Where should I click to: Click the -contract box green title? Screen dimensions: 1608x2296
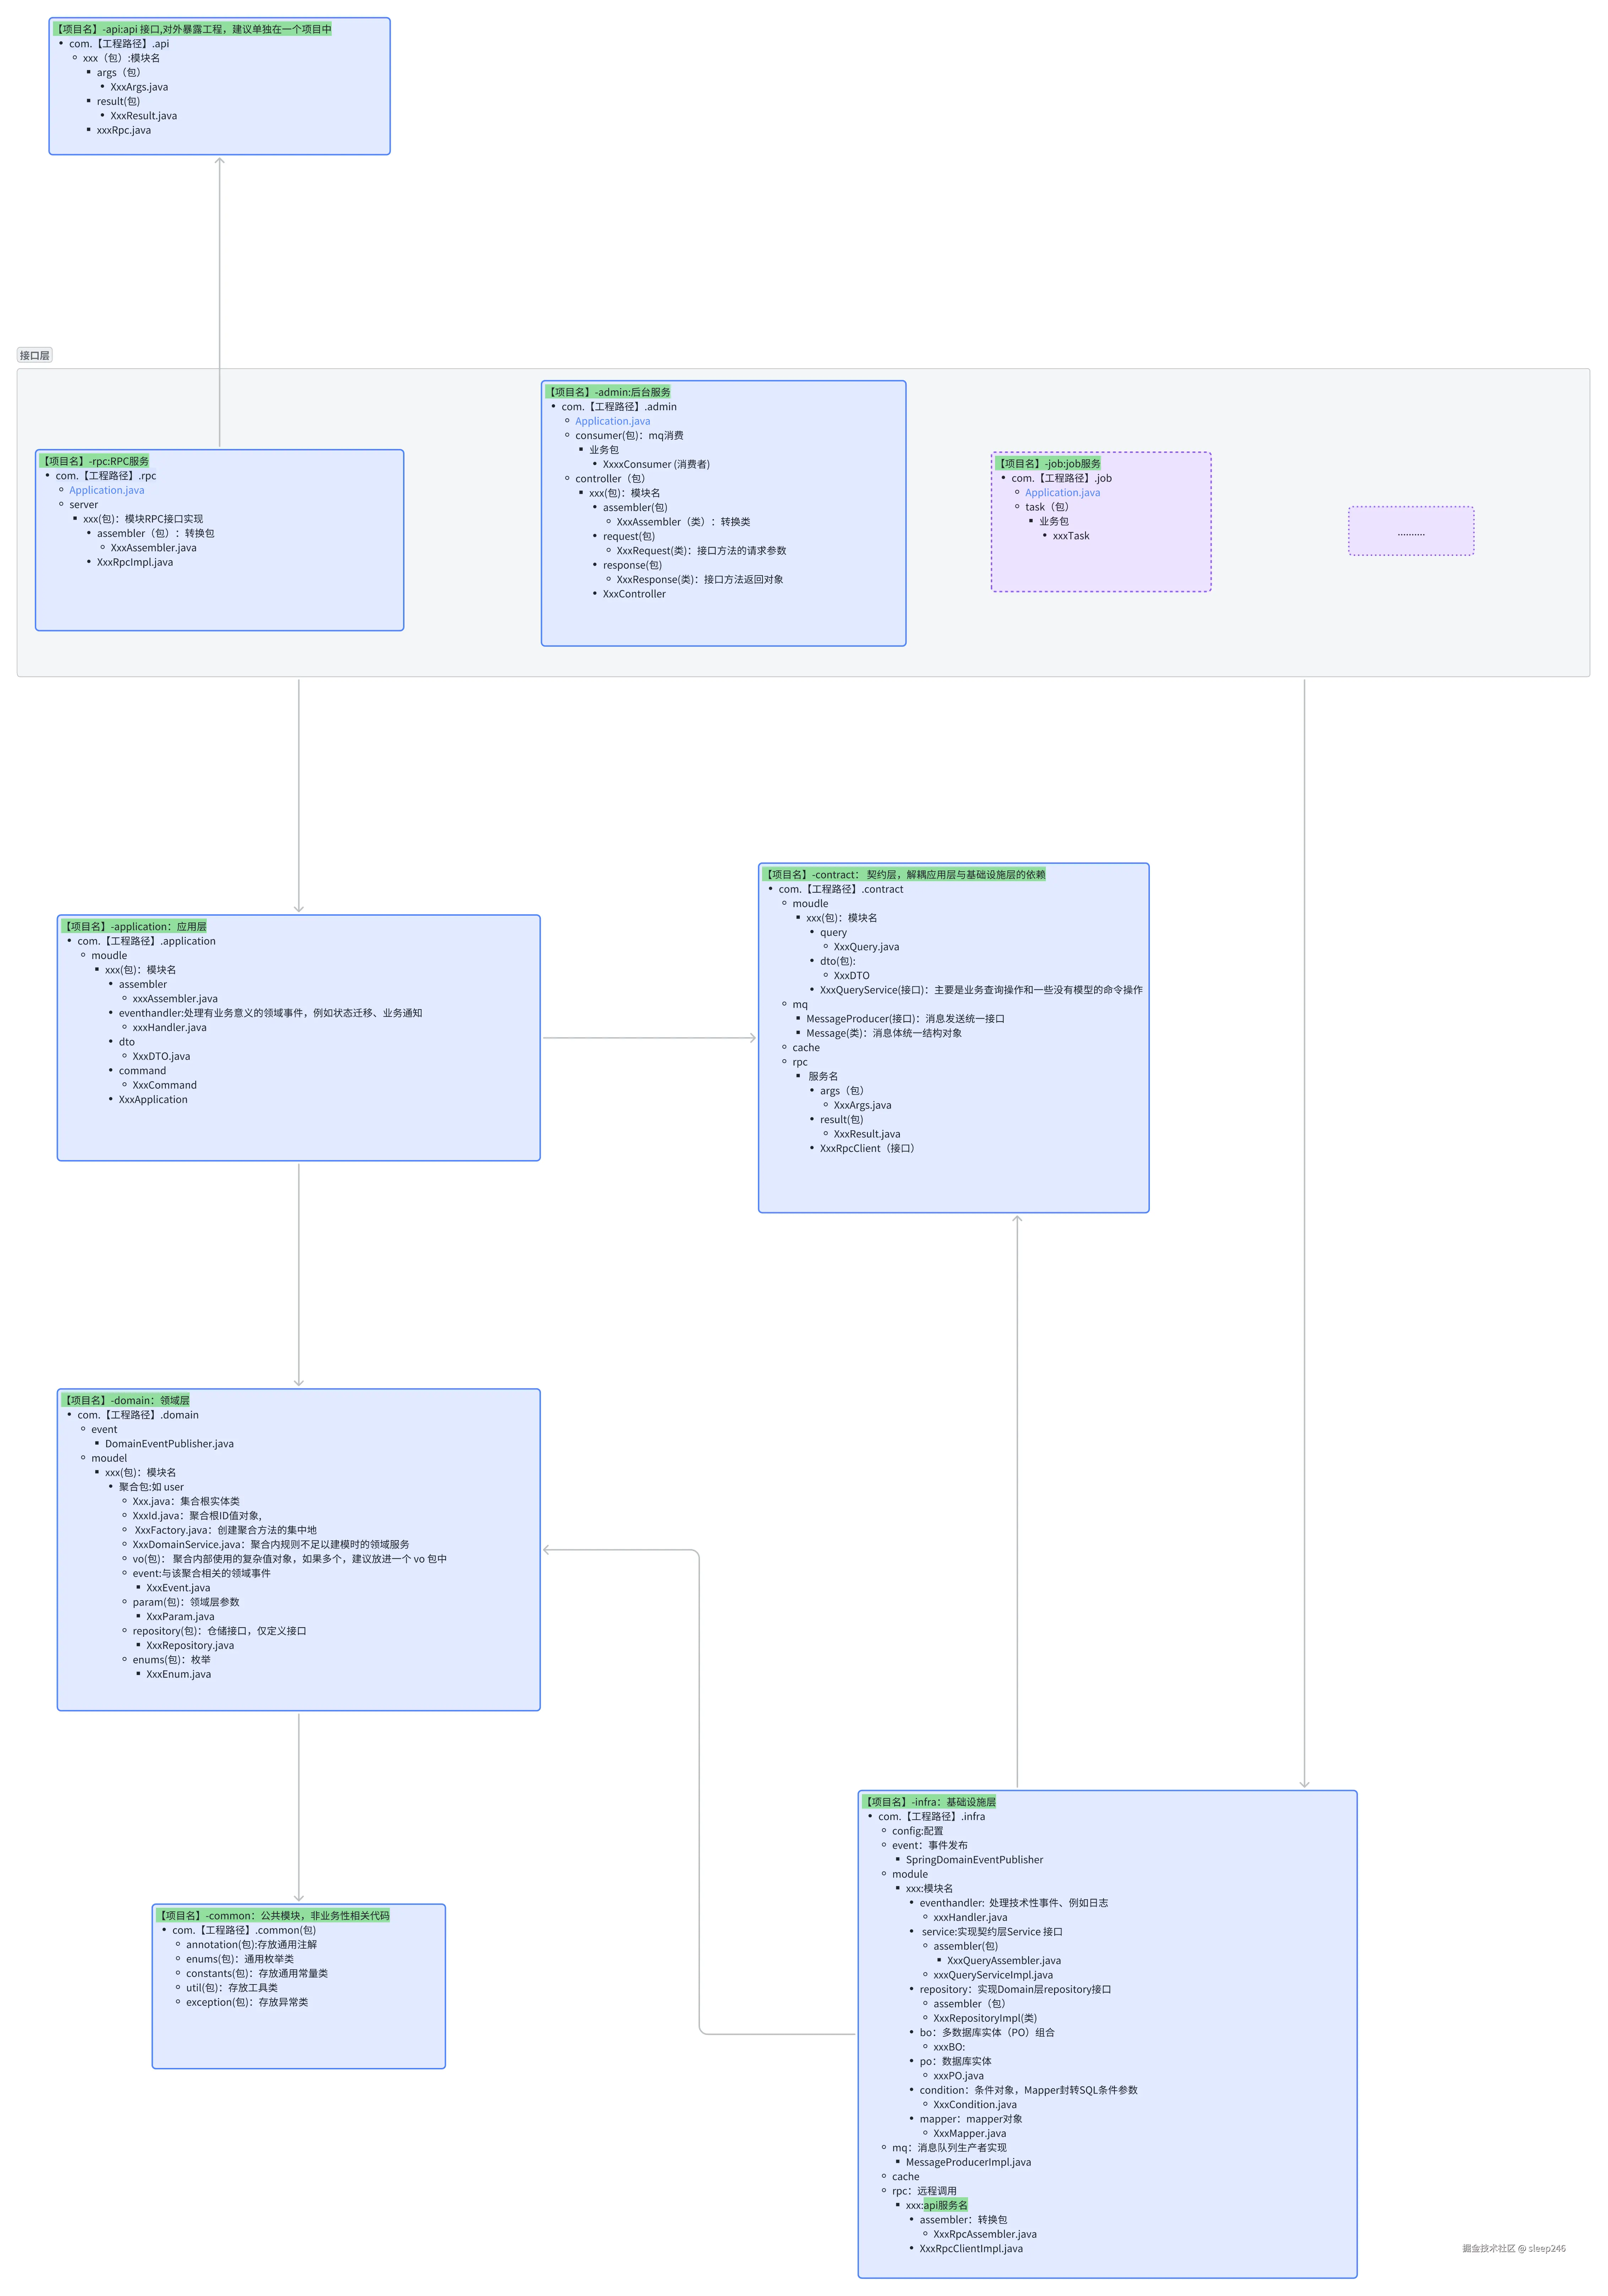[x=904, y=874]
